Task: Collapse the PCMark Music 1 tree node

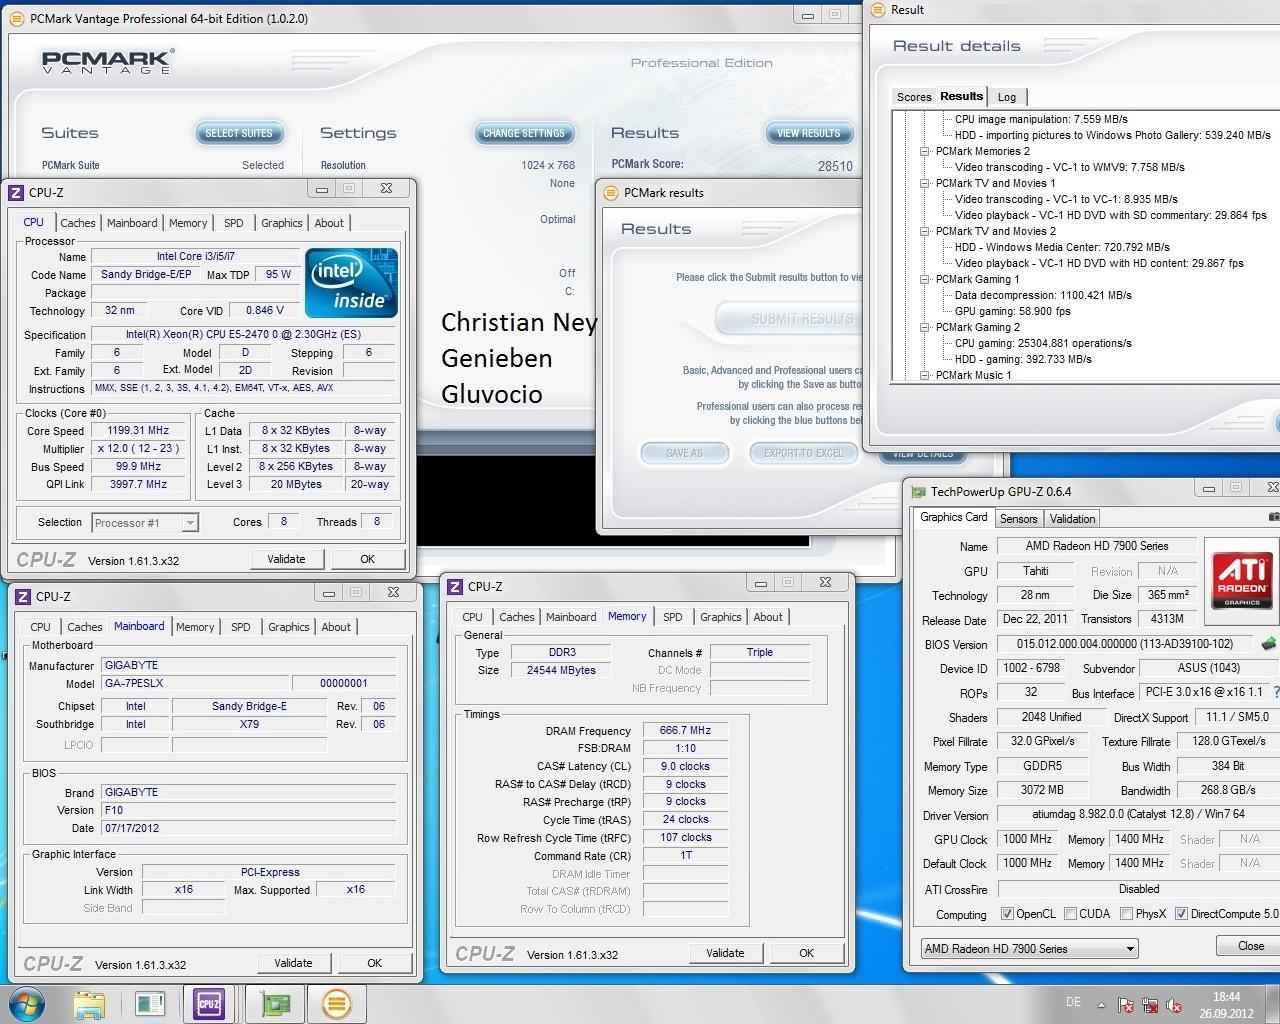Action: click(925, 375)
